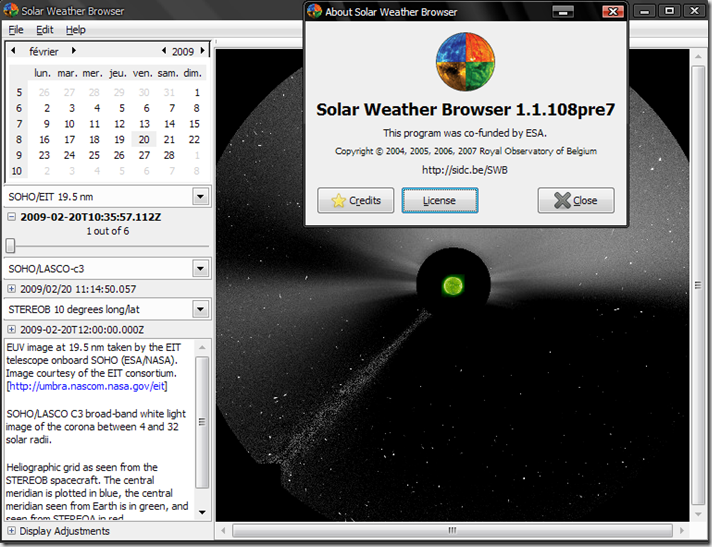Click the description panel scroll up arrow

click(202, 348)
